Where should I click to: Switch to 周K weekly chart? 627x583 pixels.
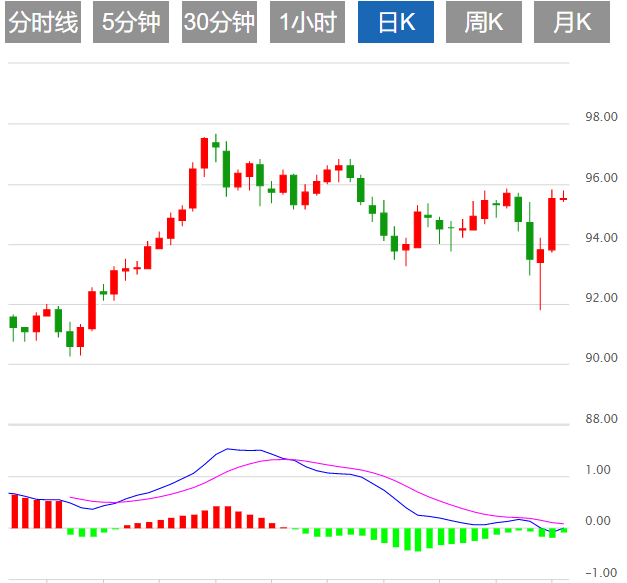click(x=484, y=22)
